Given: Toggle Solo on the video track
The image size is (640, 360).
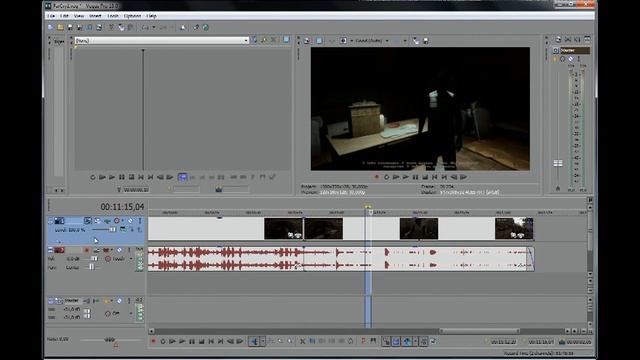Looking at the screenshot, I should [x=140, y=221].
